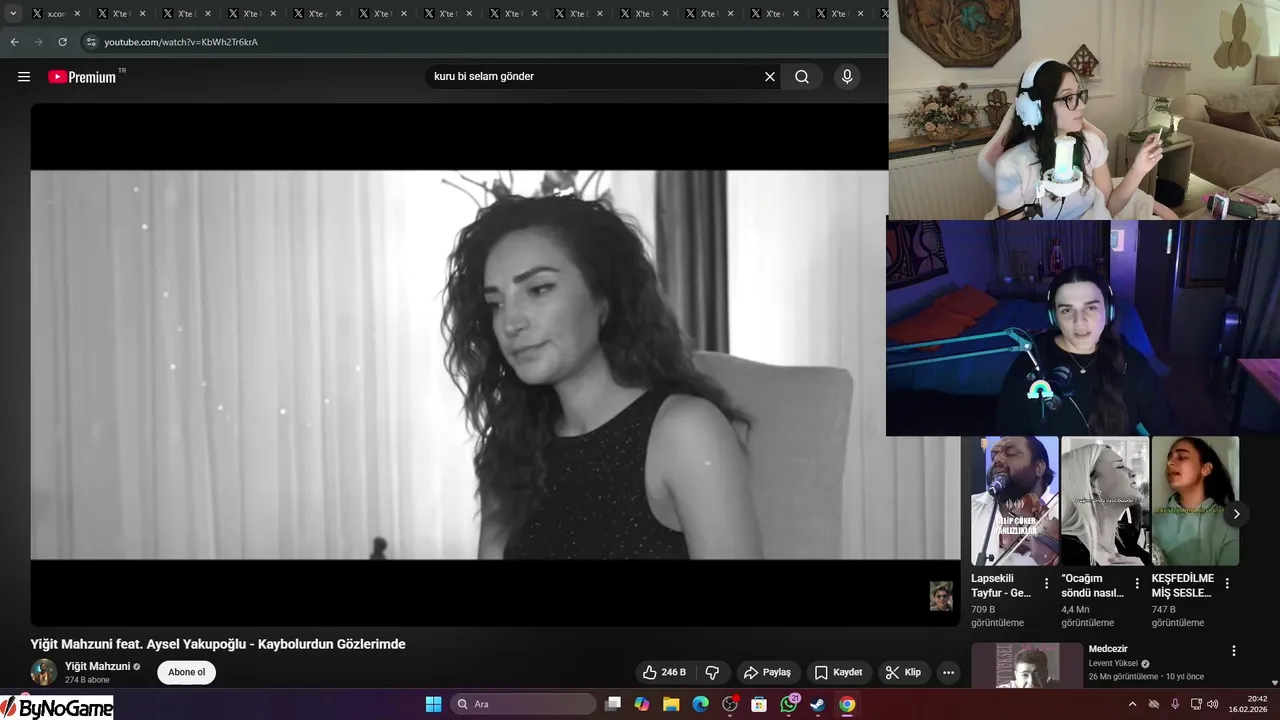1280x720 pixels.
Task: Click the address bar URL
Action: 181,42
